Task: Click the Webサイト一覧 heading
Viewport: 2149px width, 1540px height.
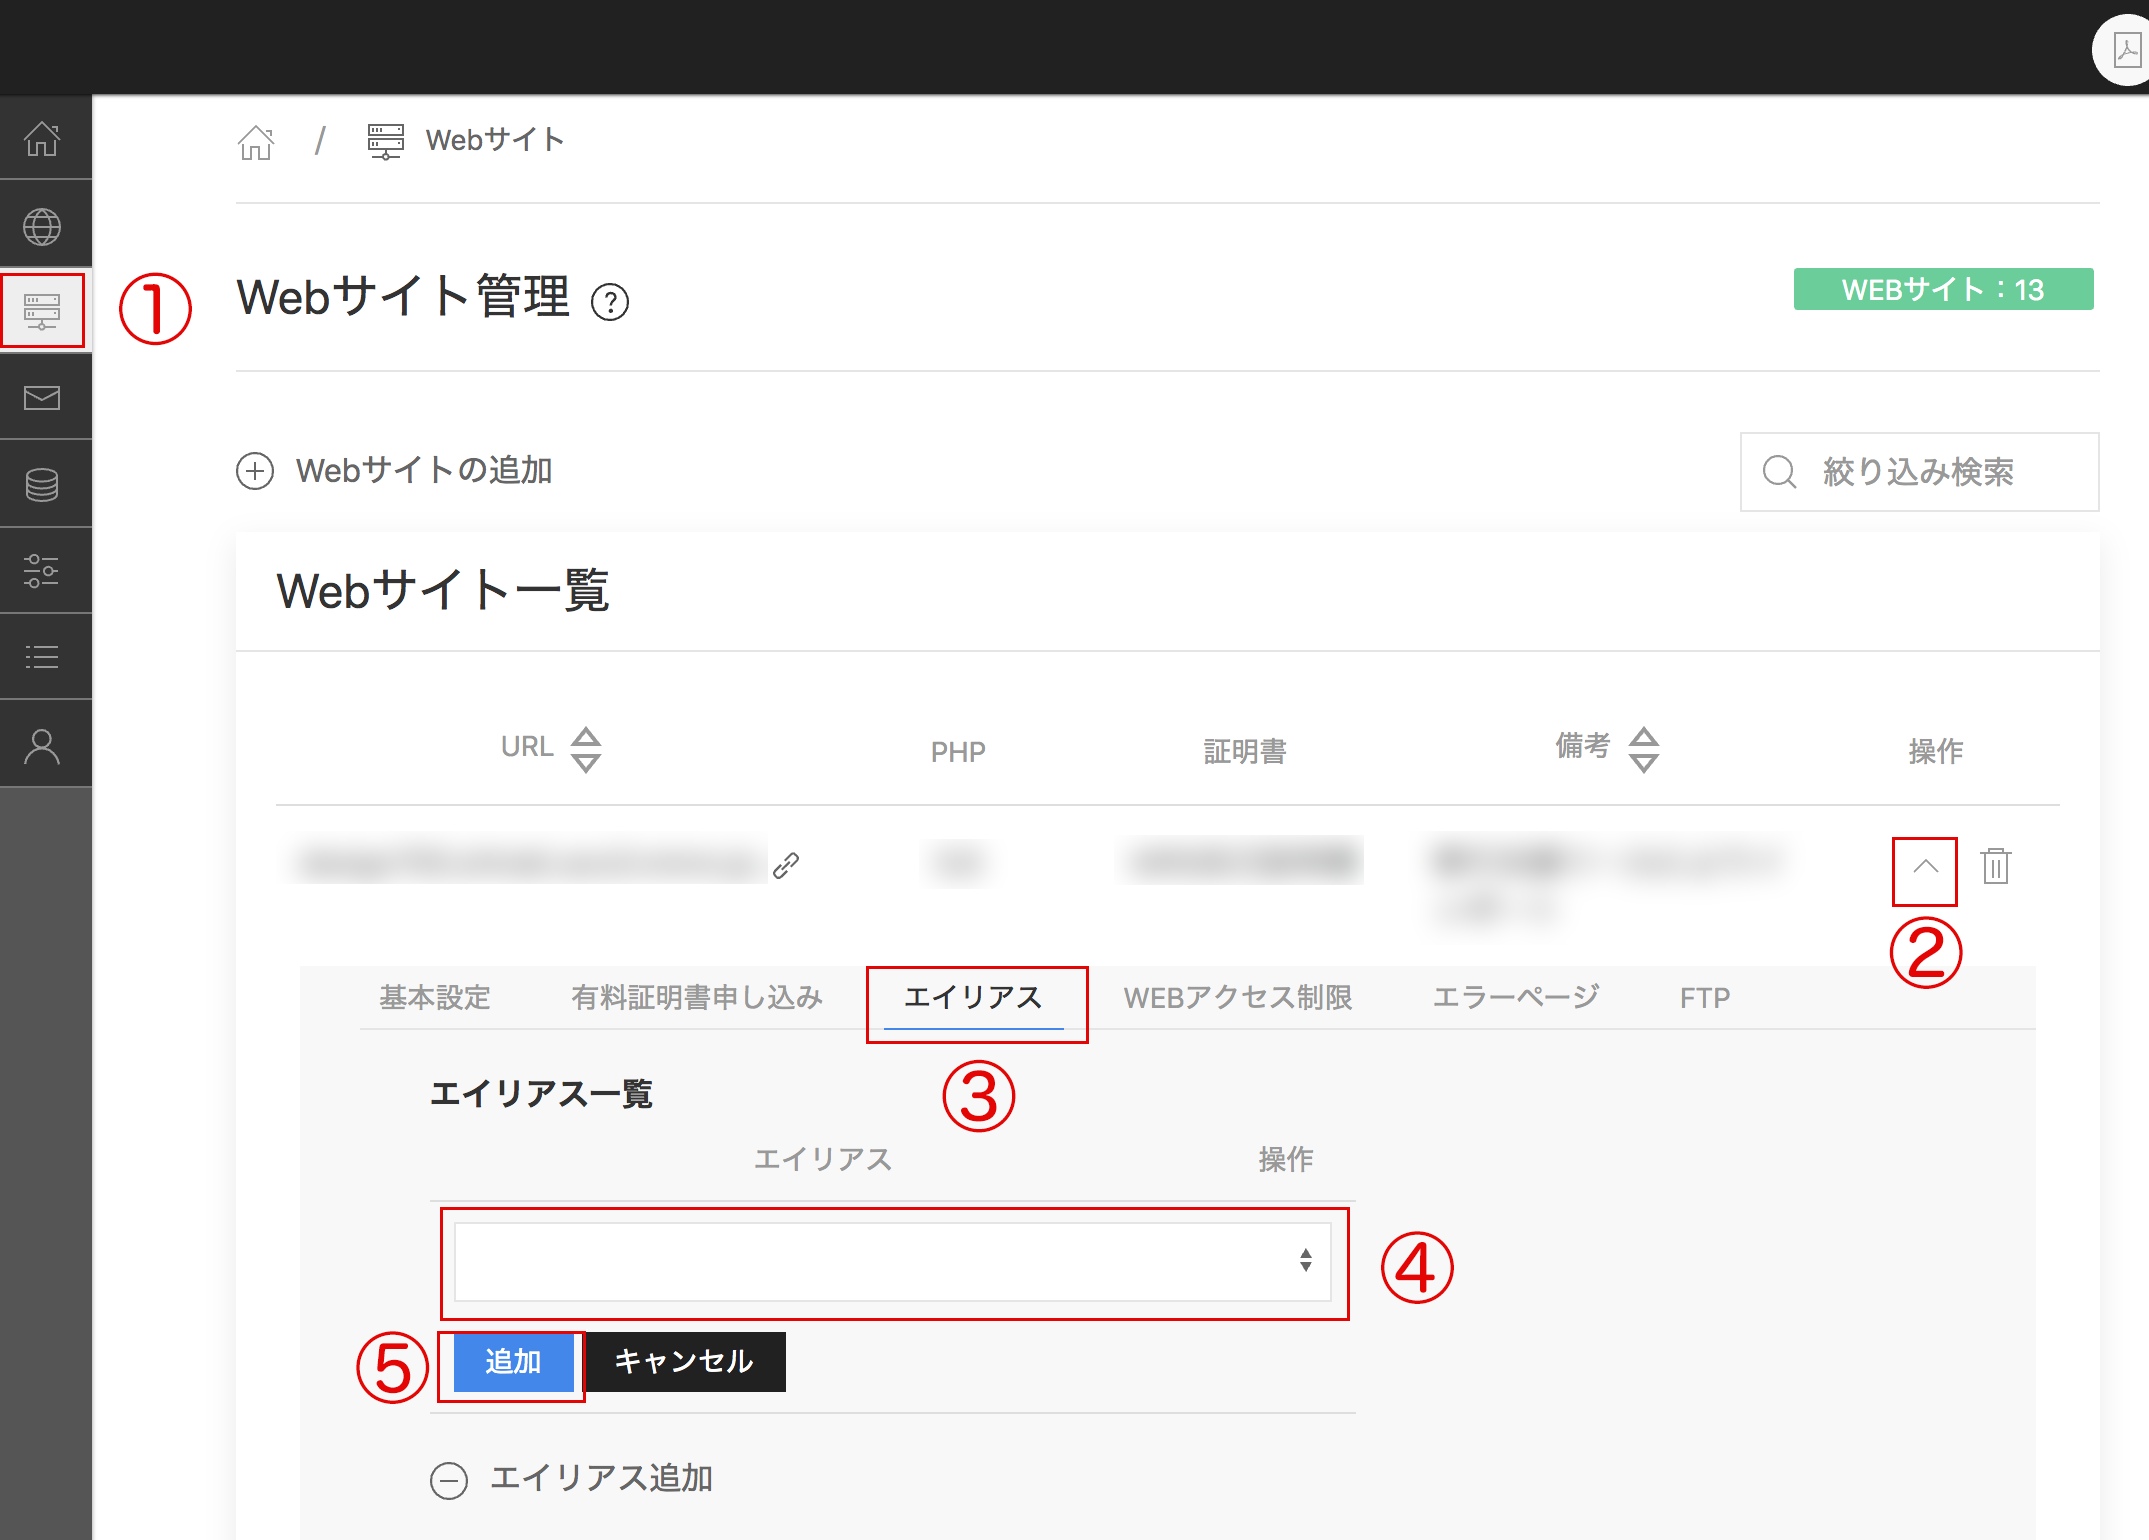Action: 443,590
